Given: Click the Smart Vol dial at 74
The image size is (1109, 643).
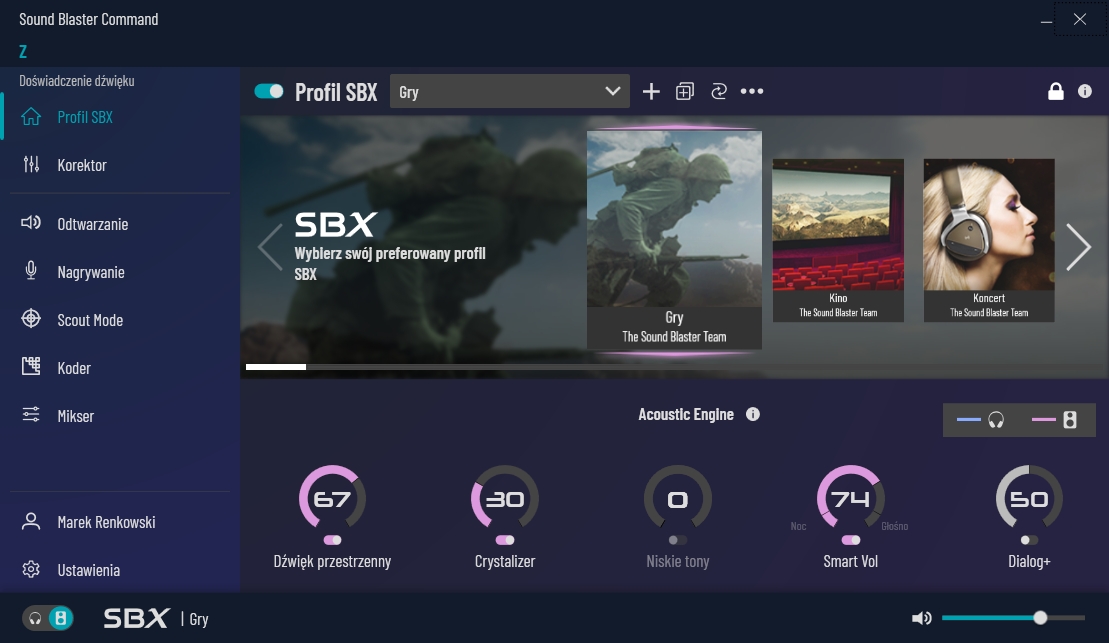Looking at the screenshot, I should click(851, 499).
